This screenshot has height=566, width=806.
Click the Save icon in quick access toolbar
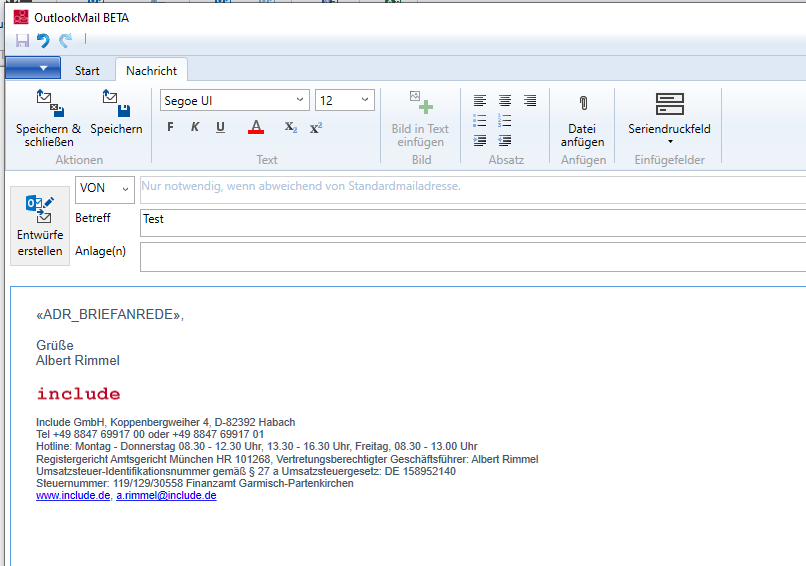pos(22,40)
